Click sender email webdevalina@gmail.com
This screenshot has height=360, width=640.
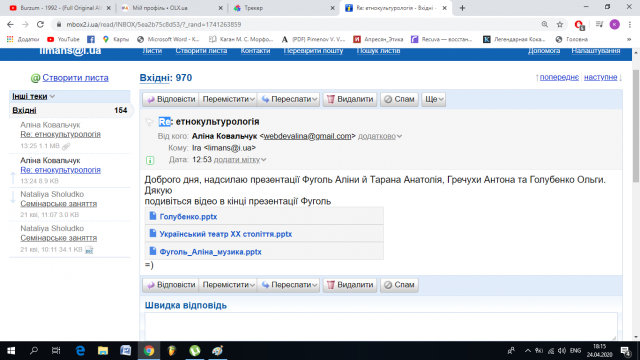click(x=307, y=136)
